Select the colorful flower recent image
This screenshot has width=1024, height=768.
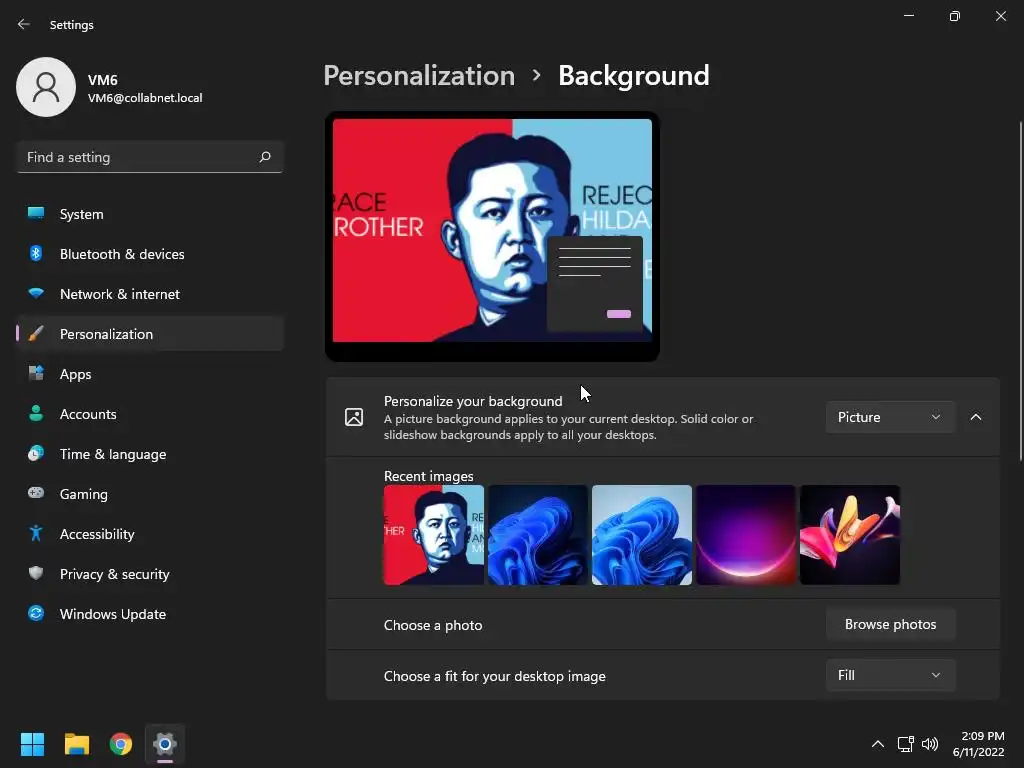[850, 535]
